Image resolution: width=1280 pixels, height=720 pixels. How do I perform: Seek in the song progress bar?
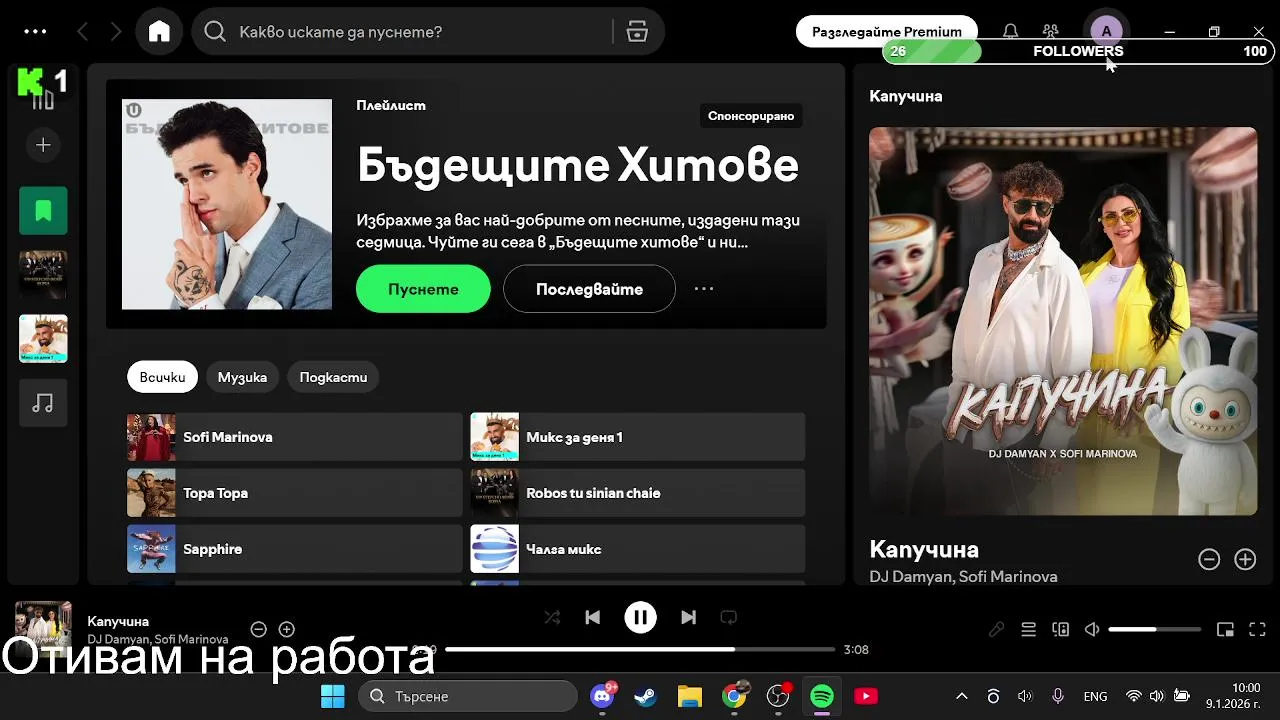pos(640,649)
